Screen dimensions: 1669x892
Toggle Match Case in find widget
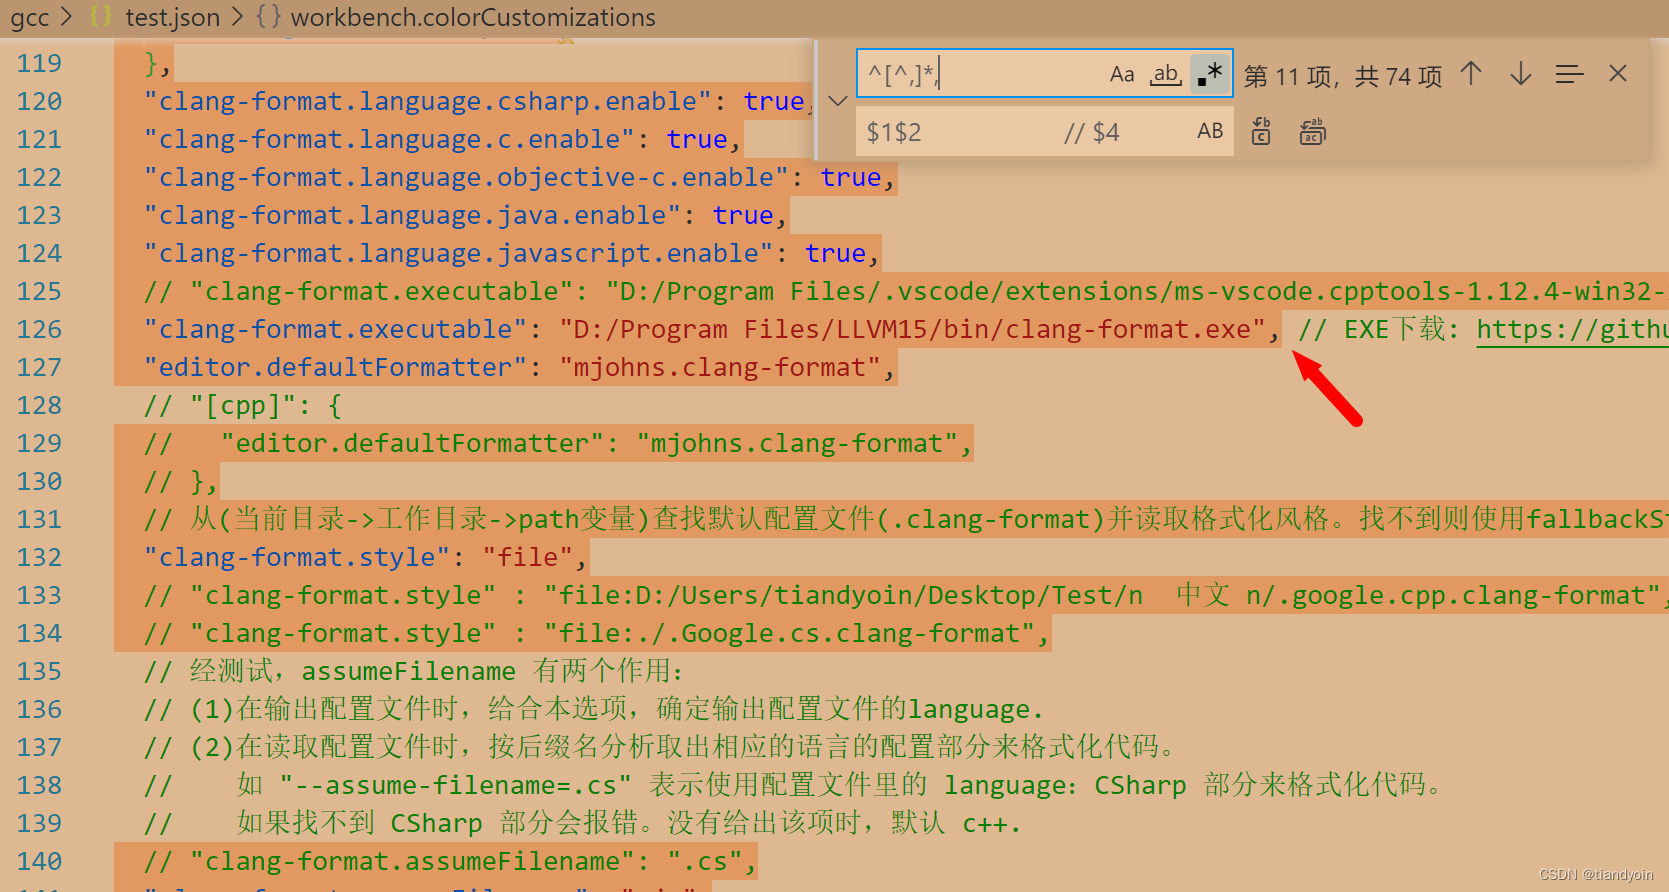[1122, 74]
